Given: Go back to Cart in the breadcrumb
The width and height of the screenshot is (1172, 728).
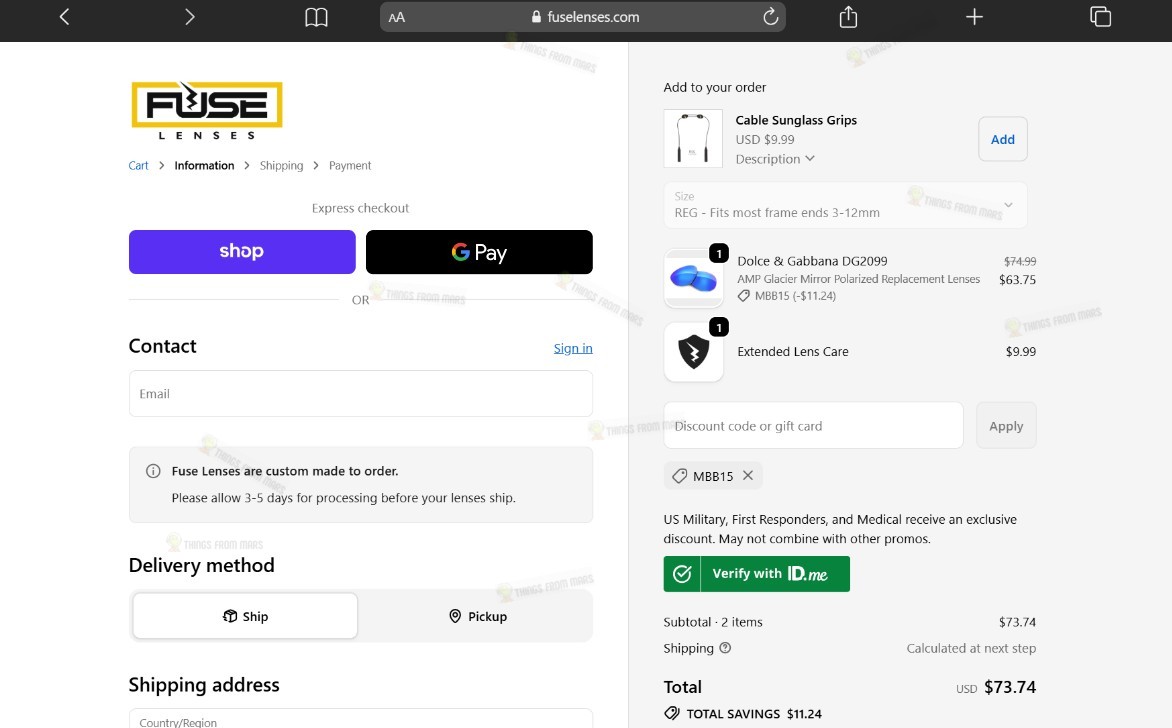Looking at the screenshot, I should click(x=138, y=165).
